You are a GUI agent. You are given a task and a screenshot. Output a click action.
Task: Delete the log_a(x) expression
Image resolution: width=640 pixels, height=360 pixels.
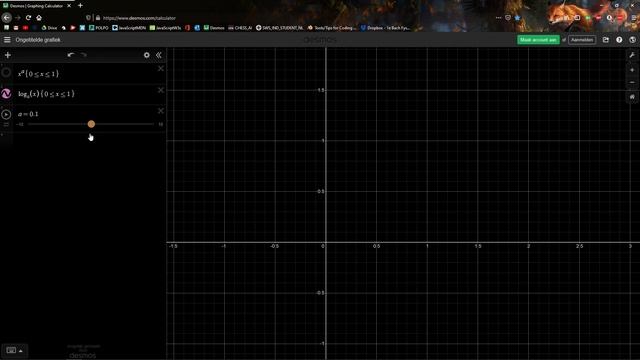[161, 90]
